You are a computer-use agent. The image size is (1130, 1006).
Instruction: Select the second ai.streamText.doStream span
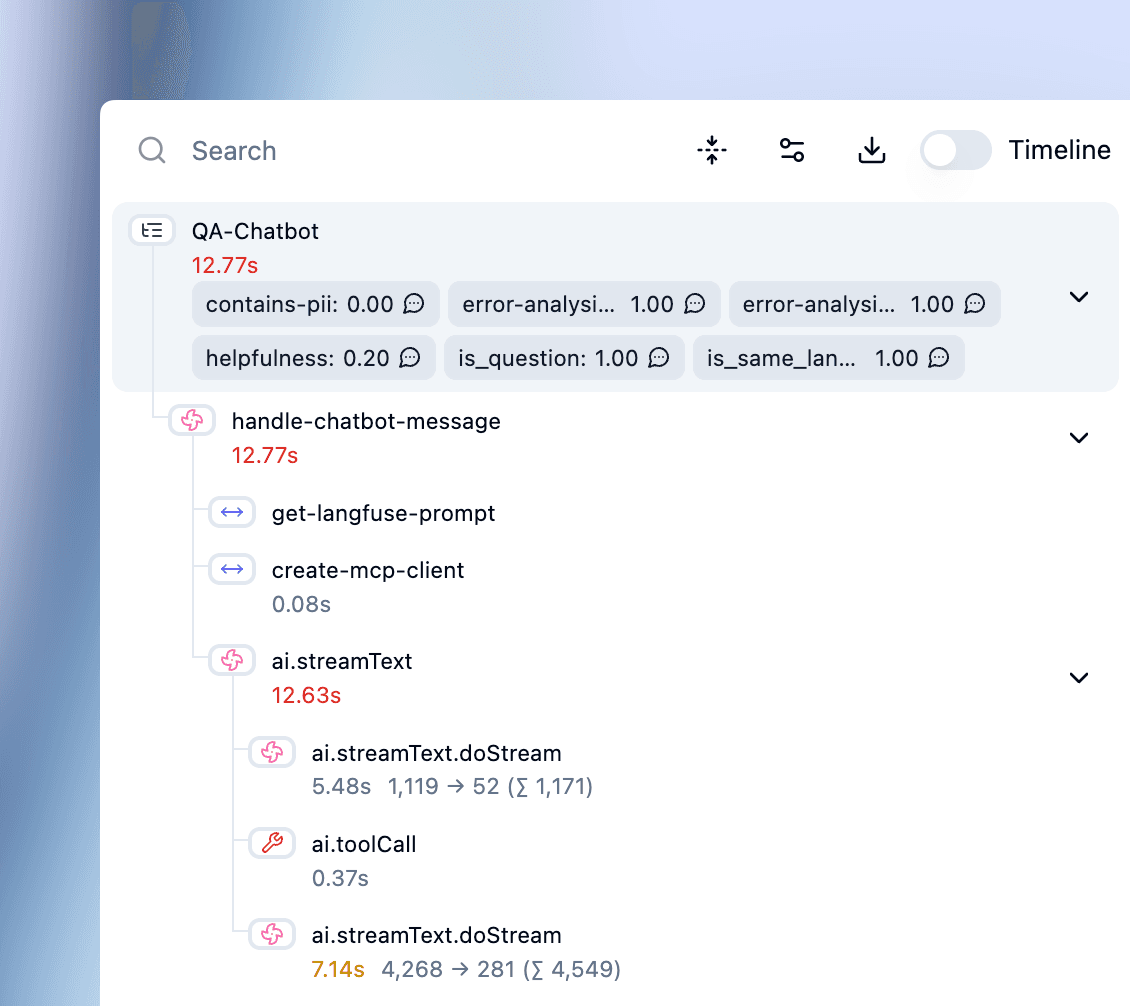(x=437, y=935)
